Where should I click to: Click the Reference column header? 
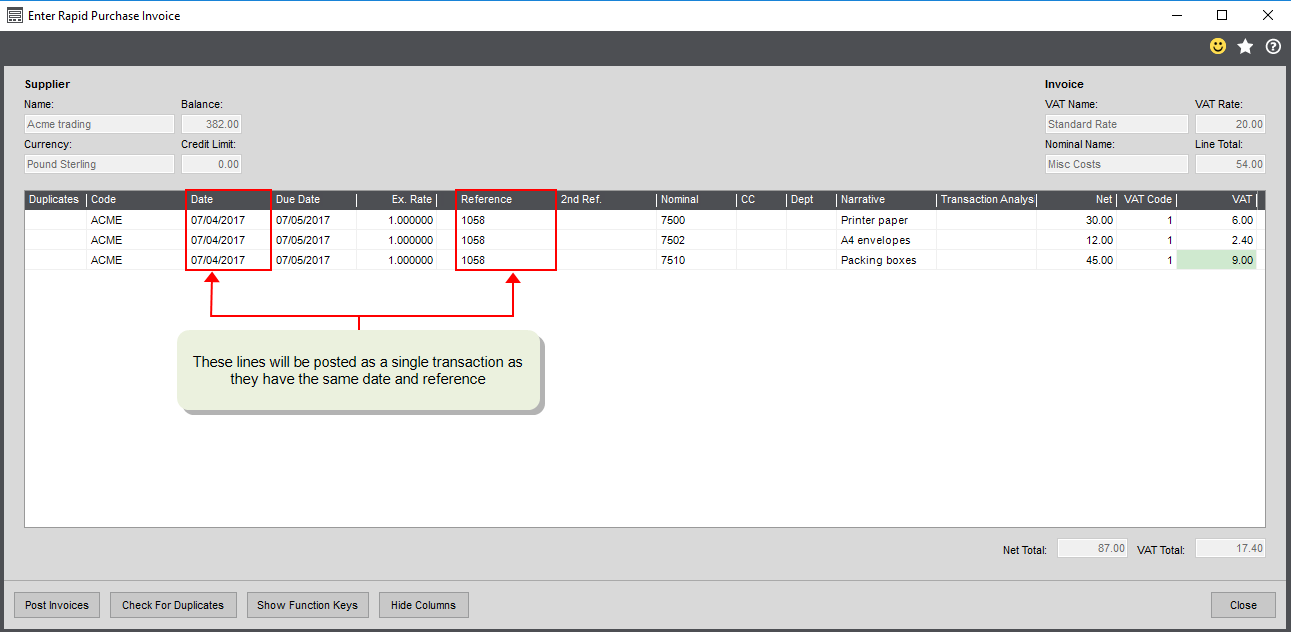click(505, 200)
